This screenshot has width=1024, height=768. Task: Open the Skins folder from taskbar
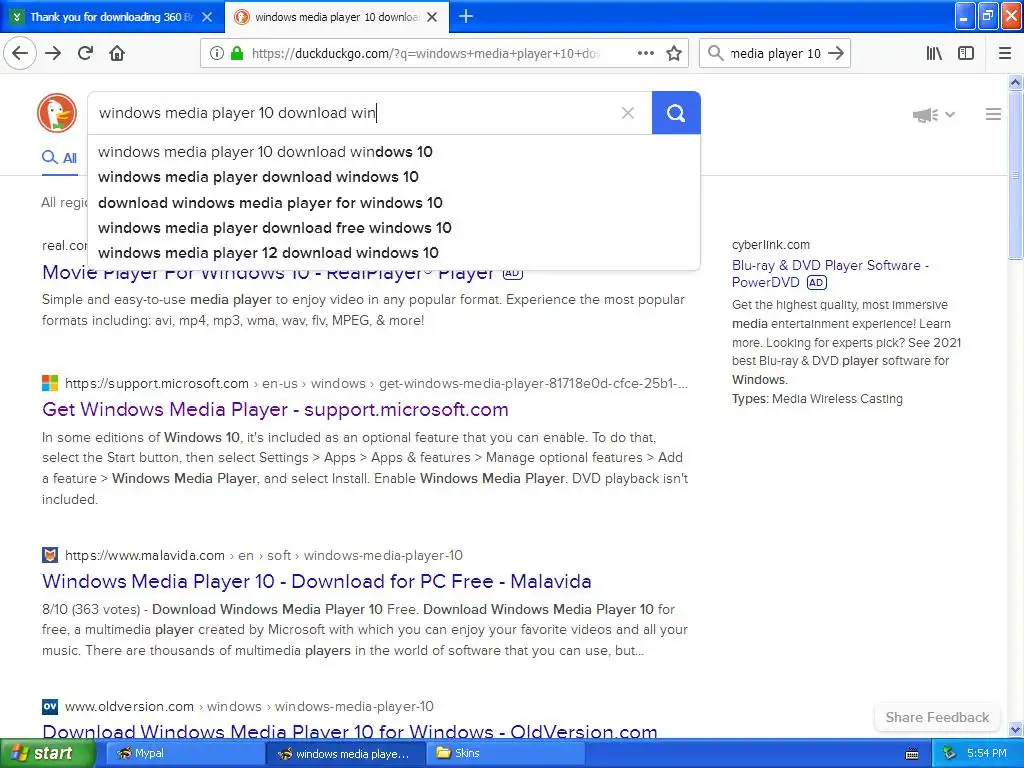(505, 753)
